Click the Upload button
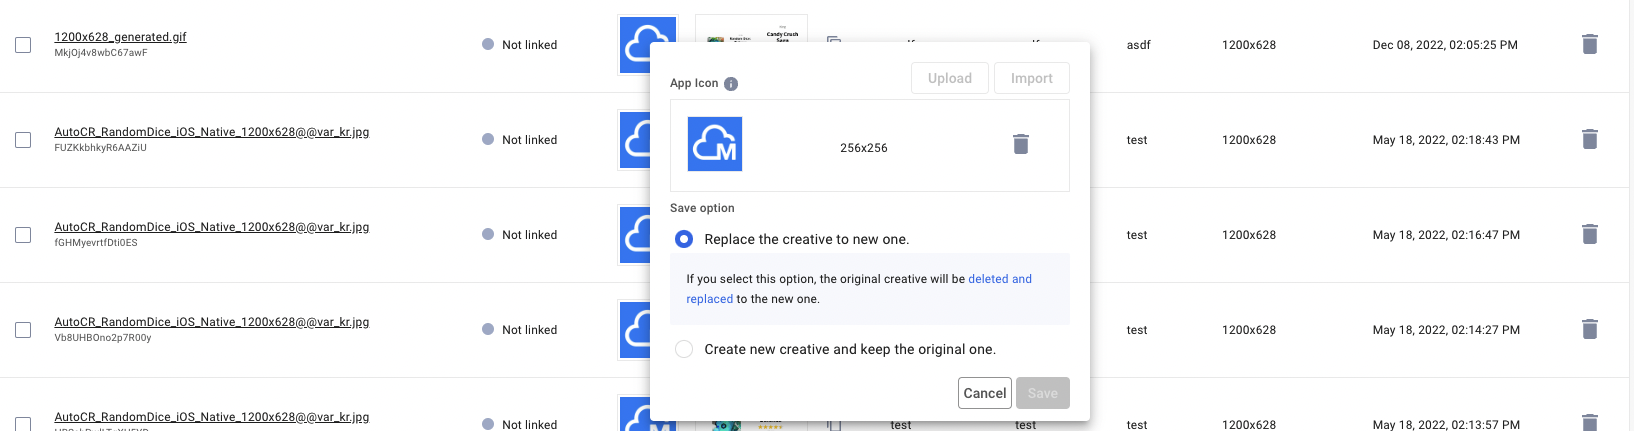Screen dimensions: 1634x431 pos(950,78)
